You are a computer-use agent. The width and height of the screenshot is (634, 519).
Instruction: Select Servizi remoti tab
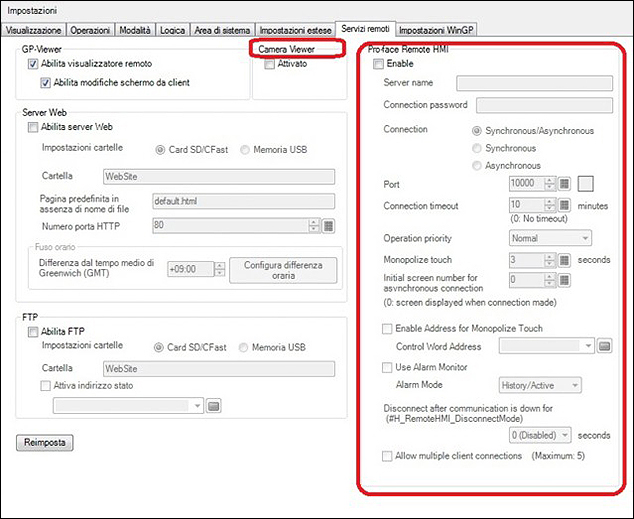366,29
